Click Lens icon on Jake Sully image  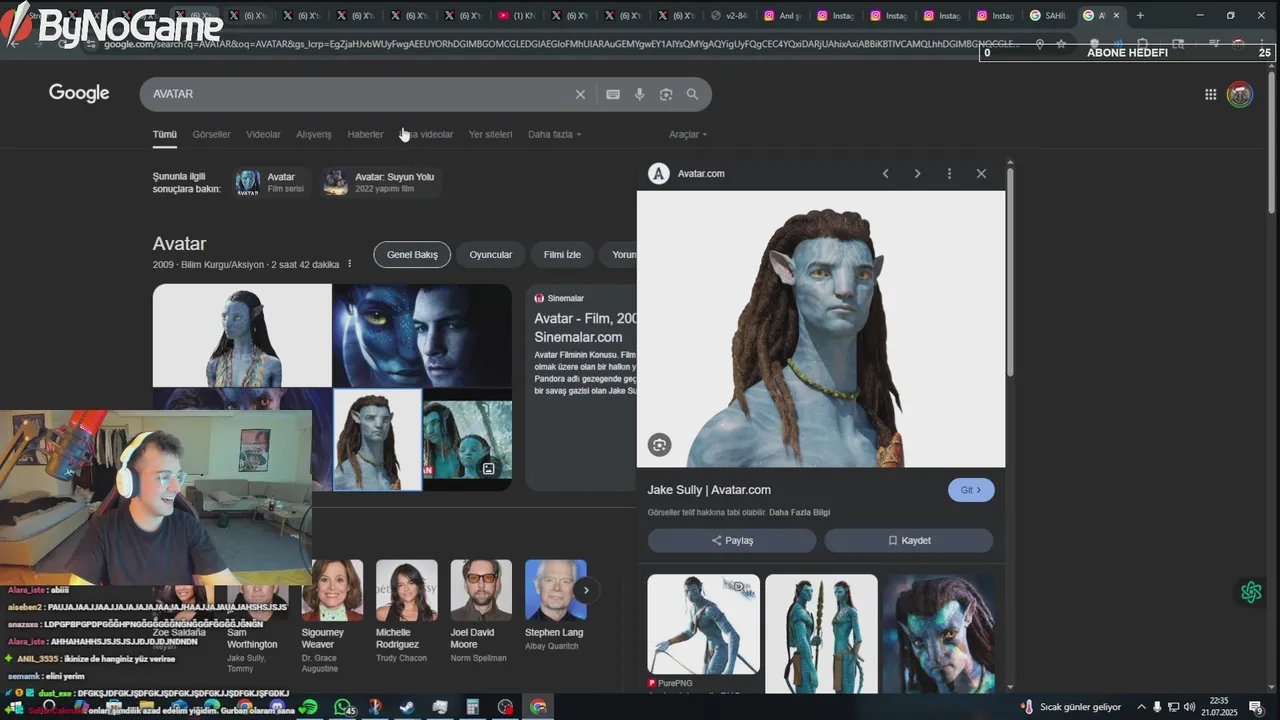coord(659,445)
